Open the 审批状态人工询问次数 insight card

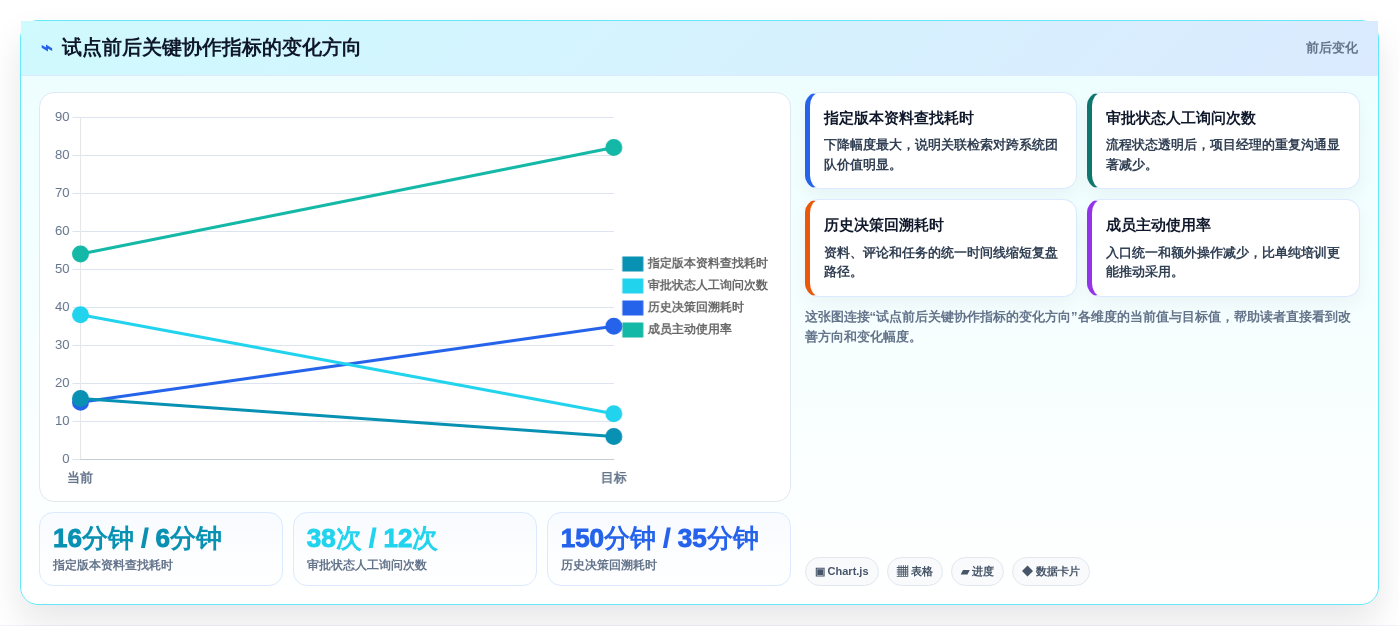coord(1223,140)
